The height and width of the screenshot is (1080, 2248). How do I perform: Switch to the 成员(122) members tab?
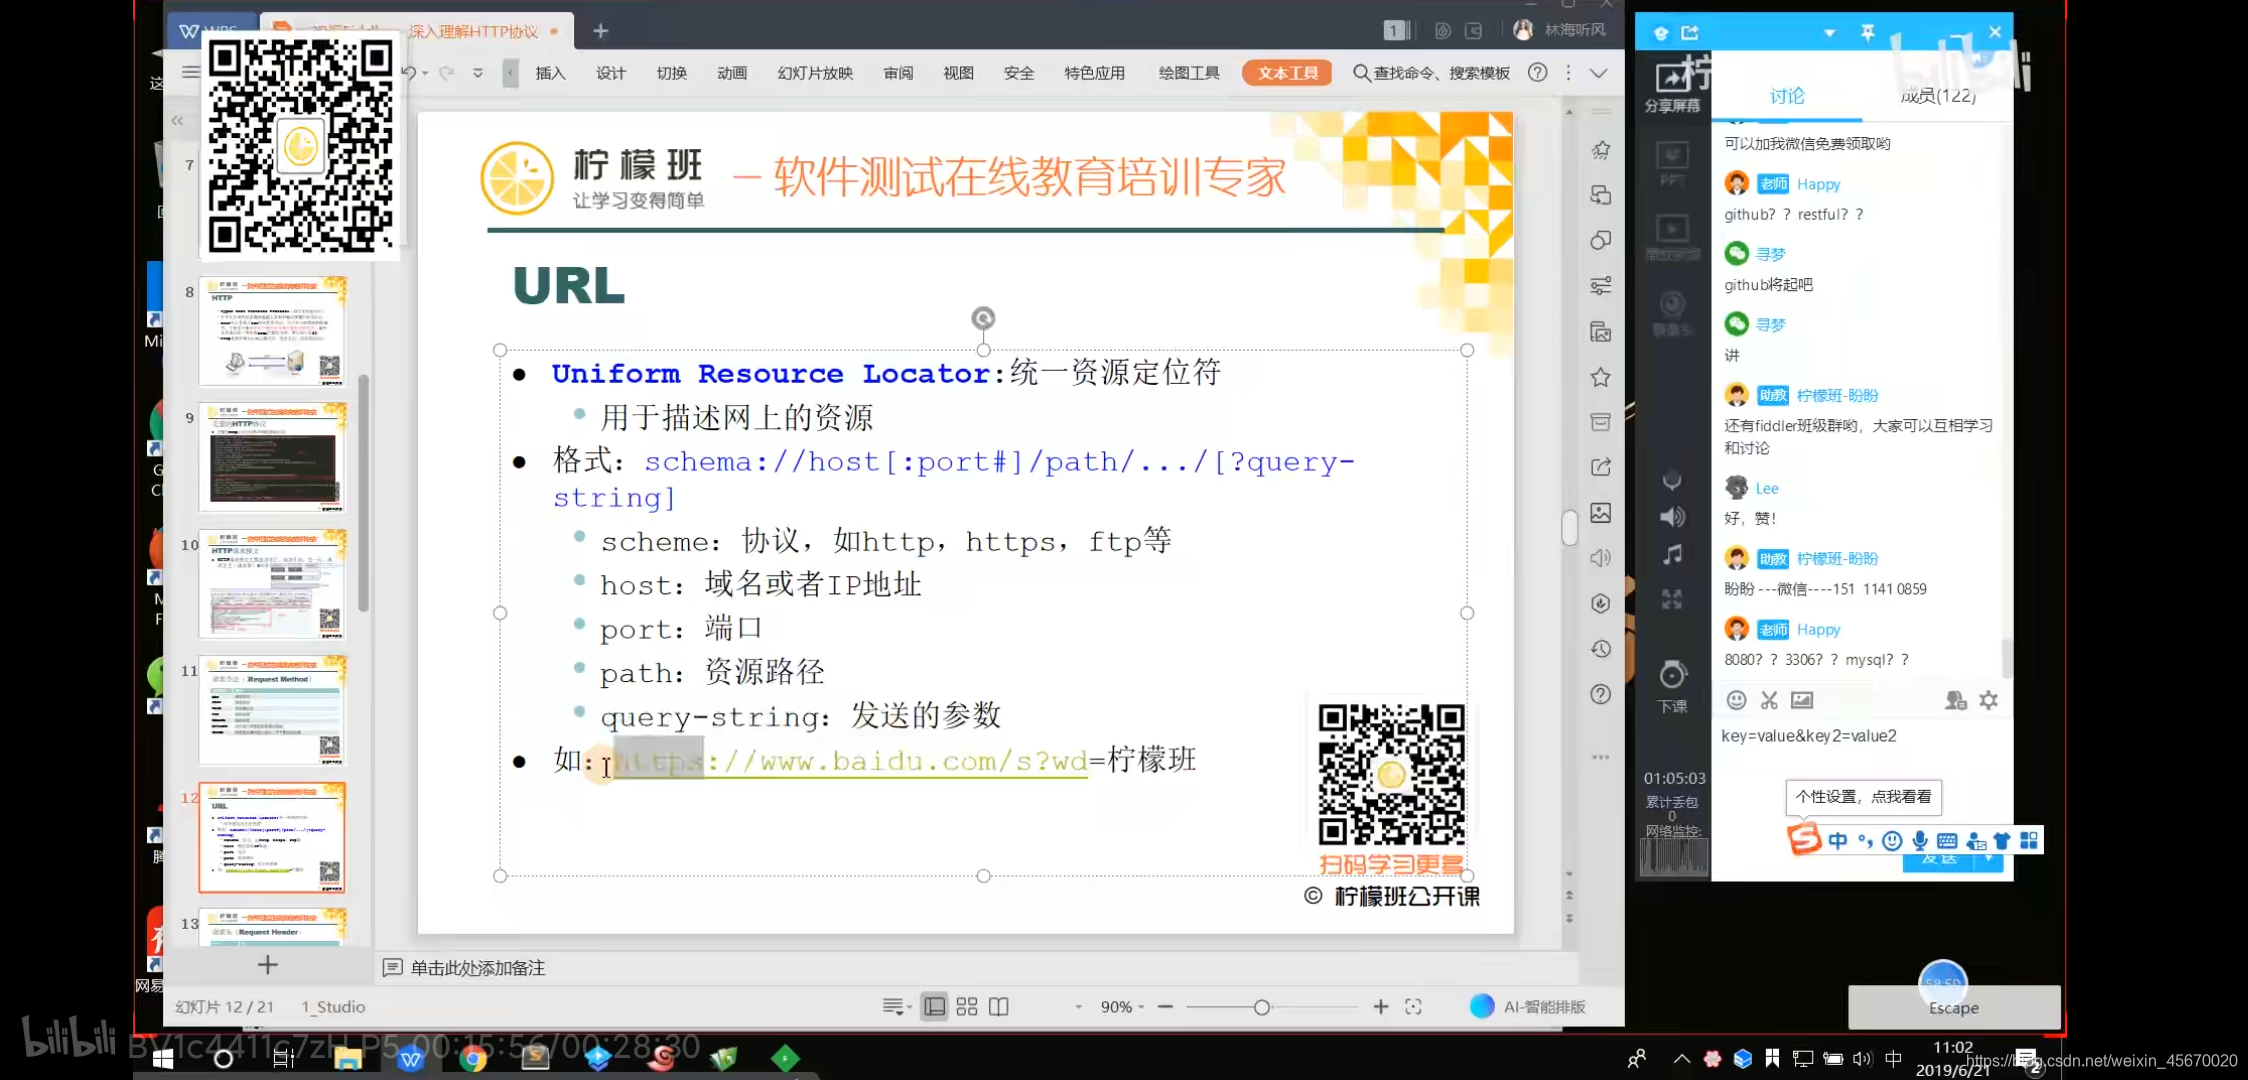(x=1937, y=96)
